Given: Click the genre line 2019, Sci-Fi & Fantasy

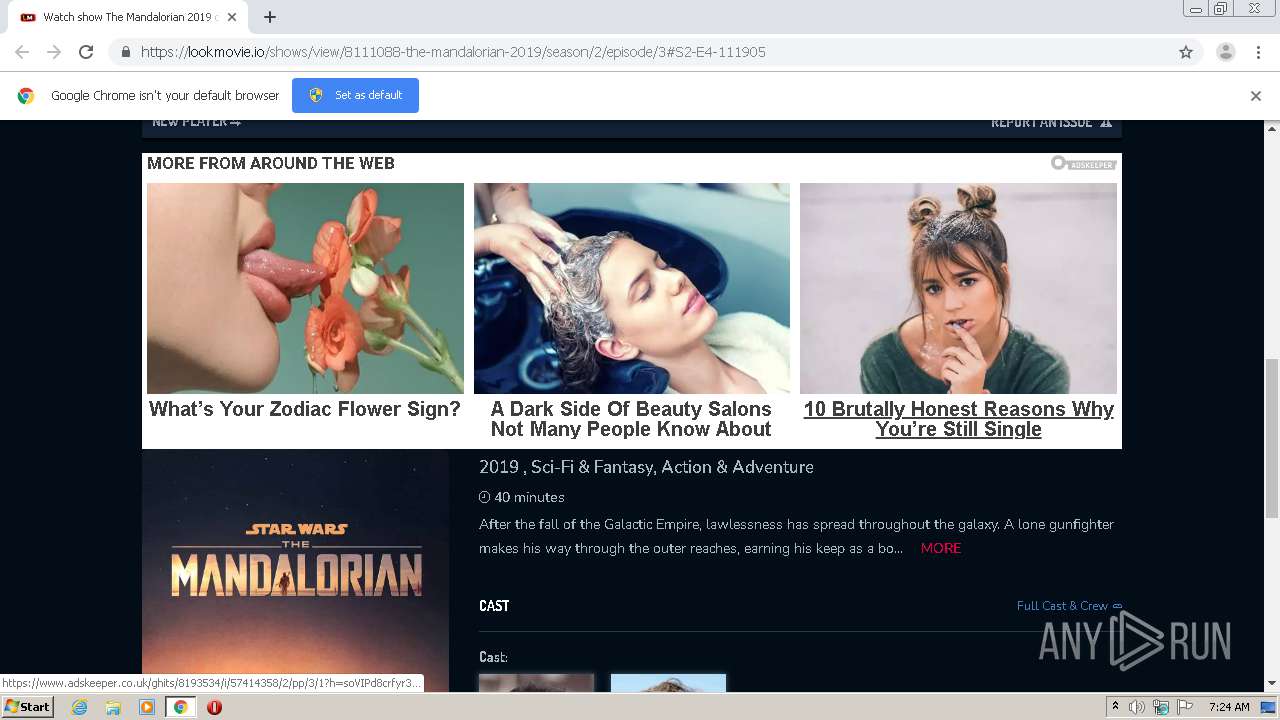Looking at the screenshot, I should (x=646, y=467).
